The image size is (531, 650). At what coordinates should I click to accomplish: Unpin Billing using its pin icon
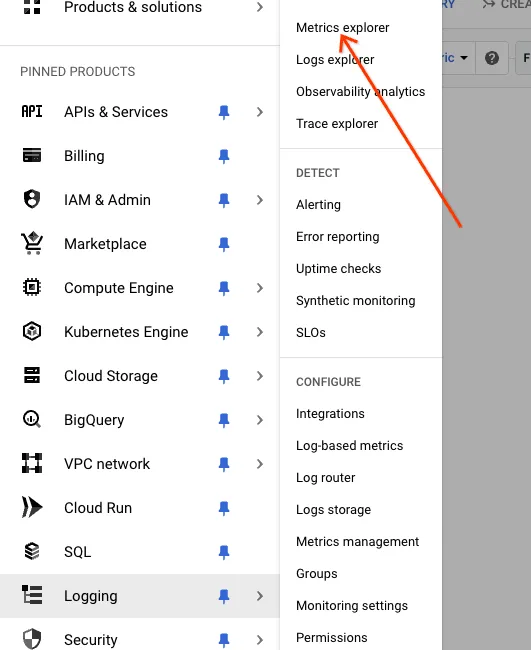coord(224,156)
